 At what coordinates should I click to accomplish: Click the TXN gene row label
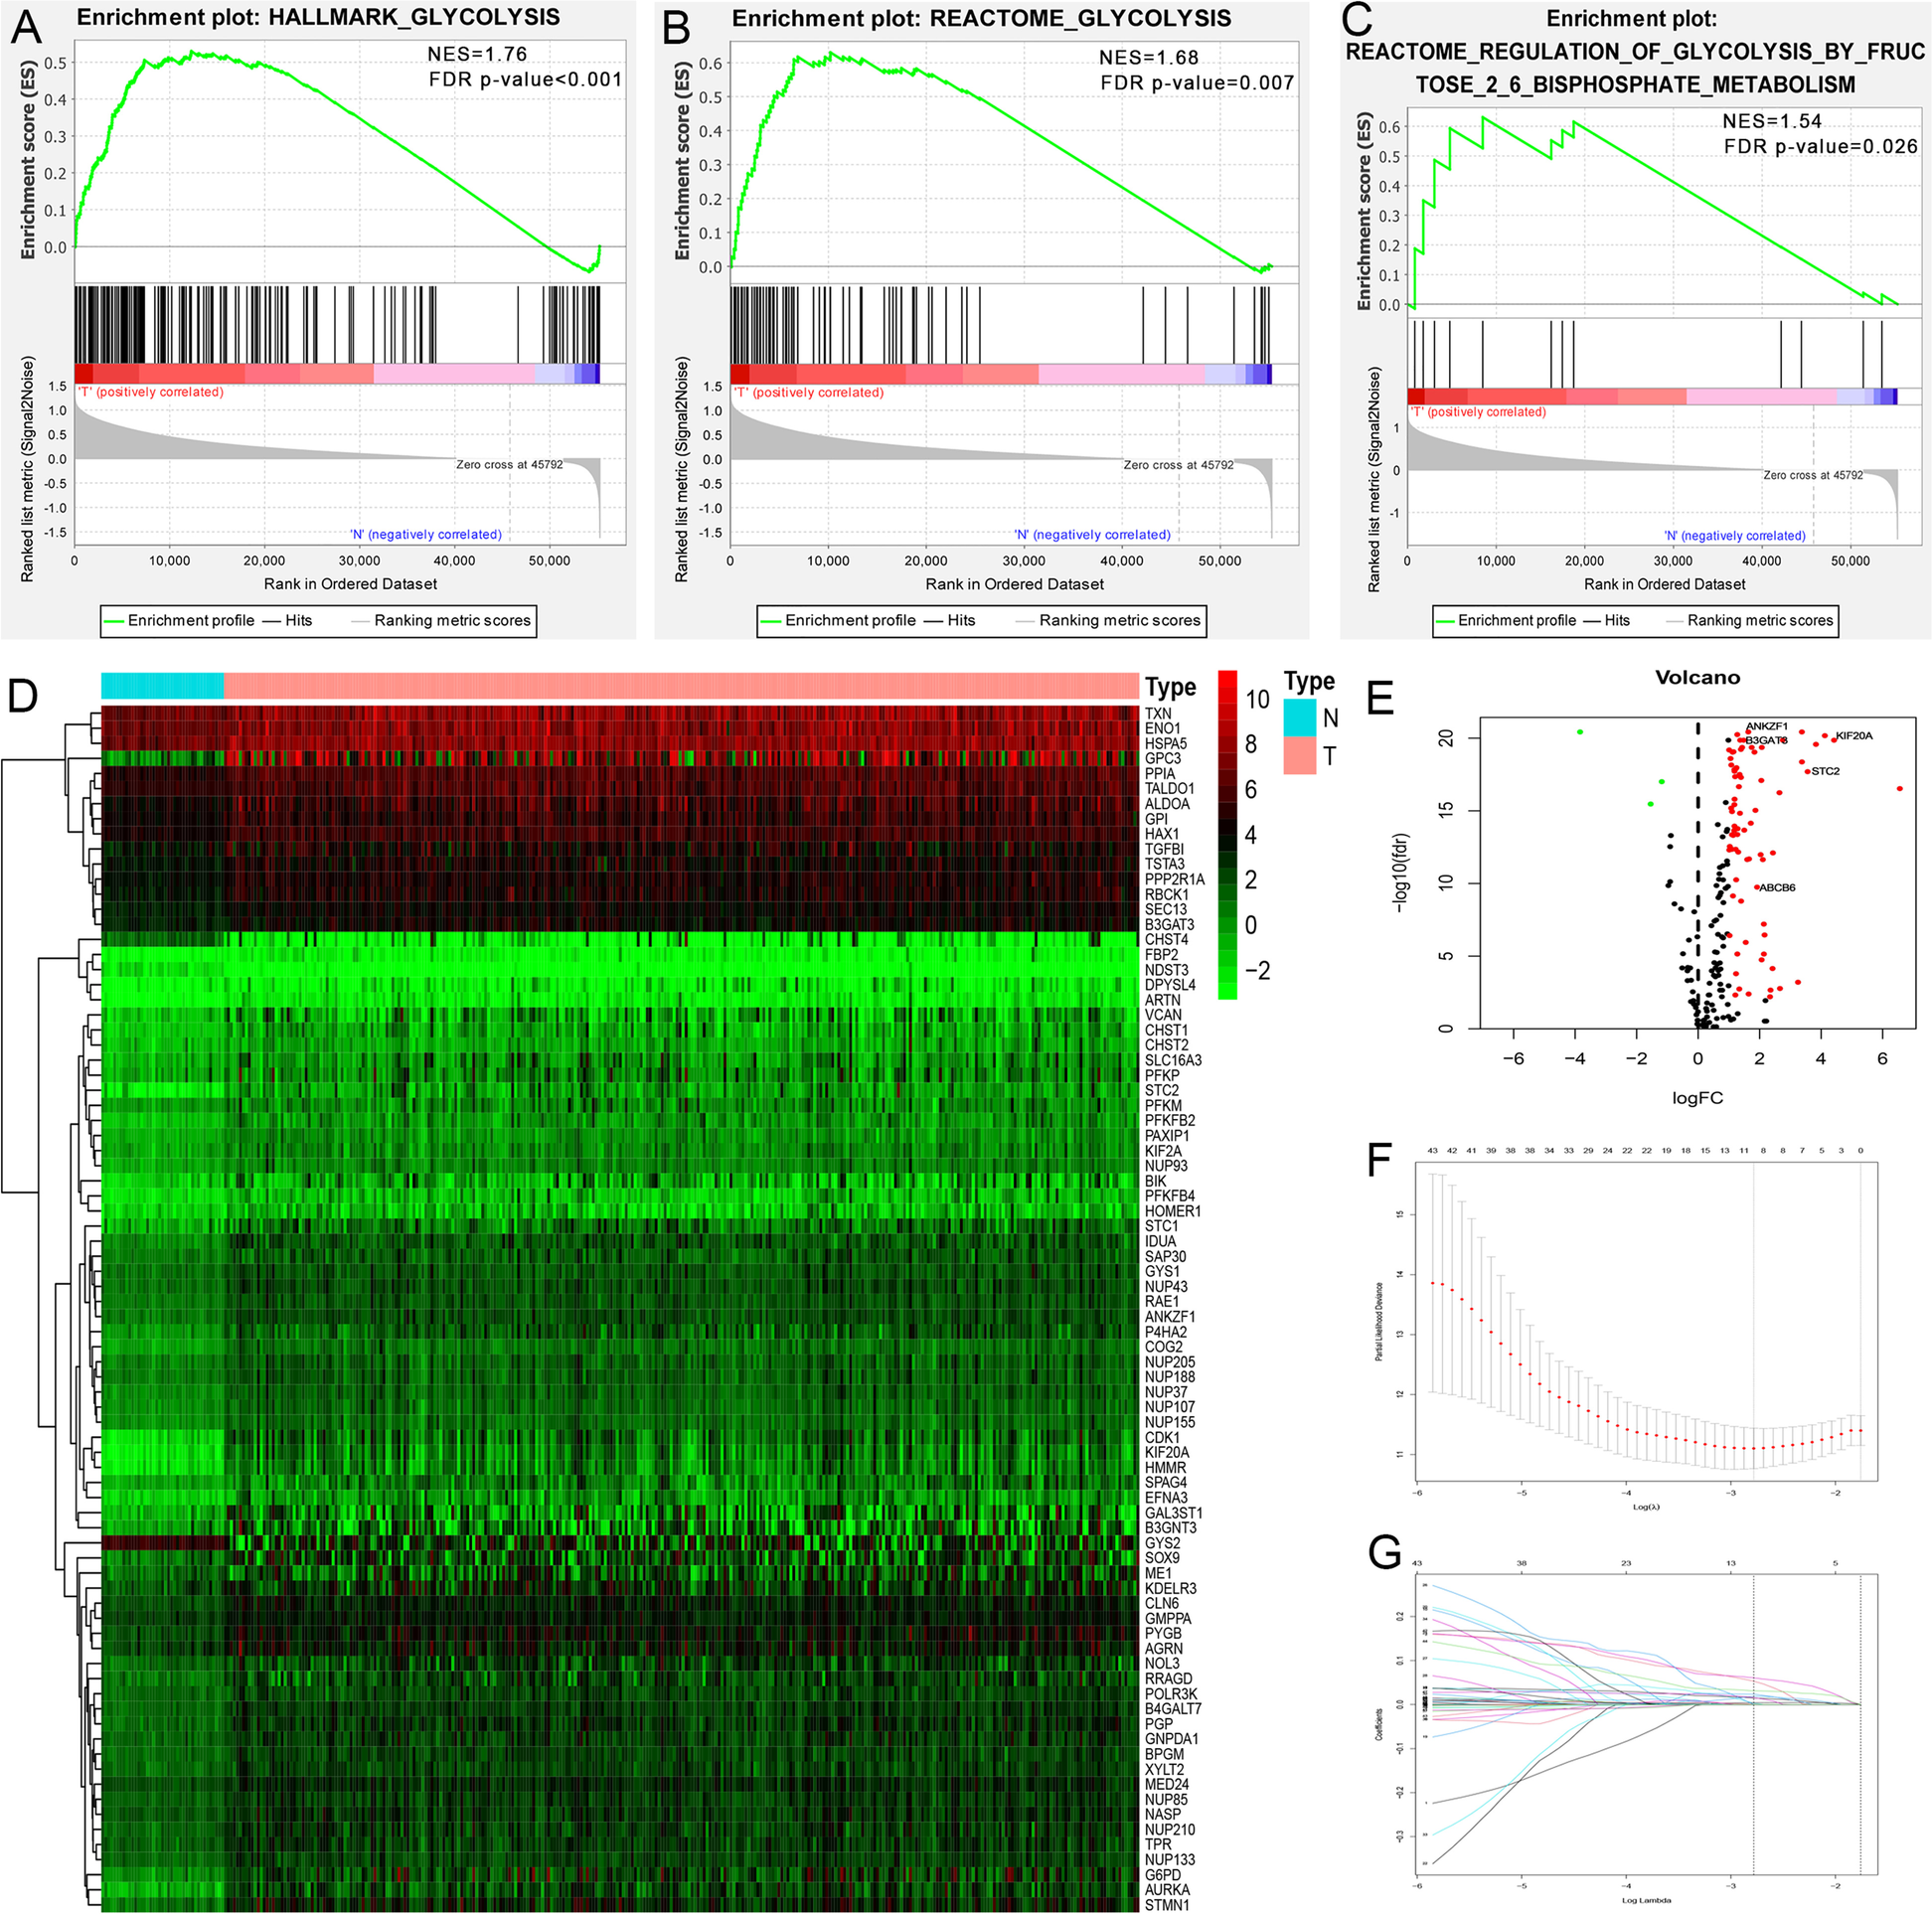(1158, 714)
